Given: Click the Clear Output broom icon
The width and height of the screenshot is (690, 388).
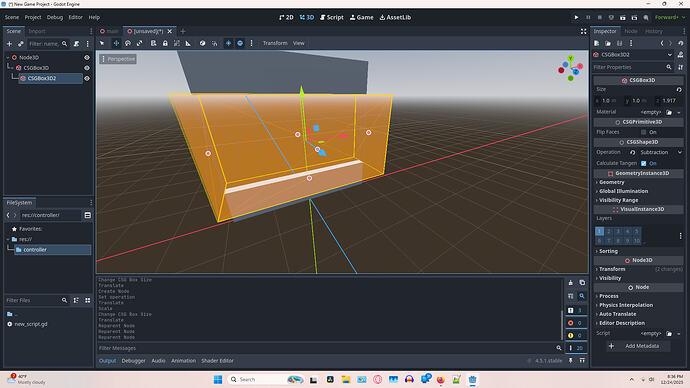Looking at the screenshot, I should click(x=571, y=282).
